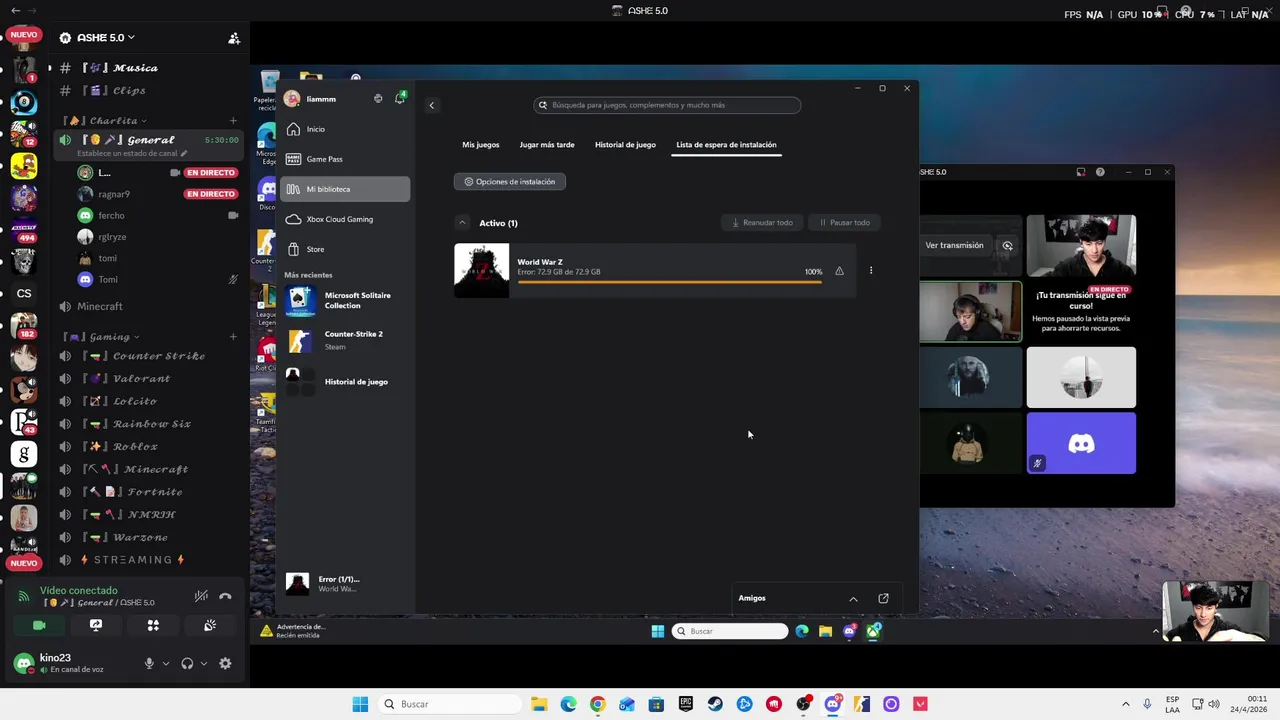Switch to Jugar más tarde tab

point(547,145)
